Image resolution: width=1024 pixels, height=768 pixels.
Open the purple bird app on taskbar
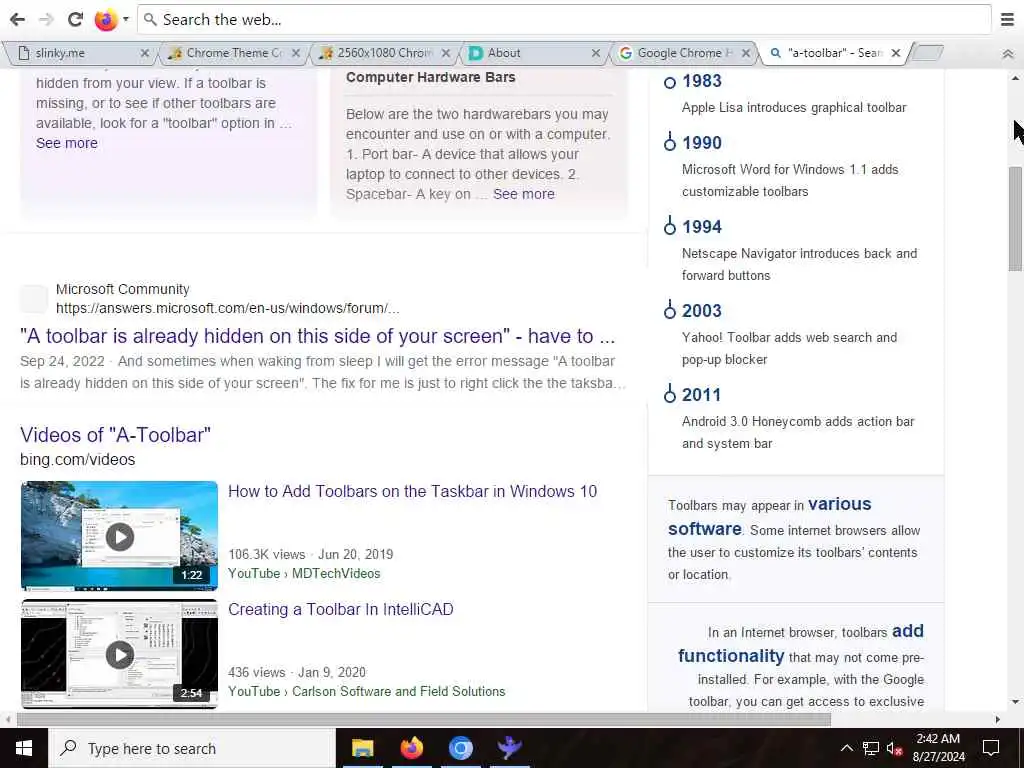[509, 748]
